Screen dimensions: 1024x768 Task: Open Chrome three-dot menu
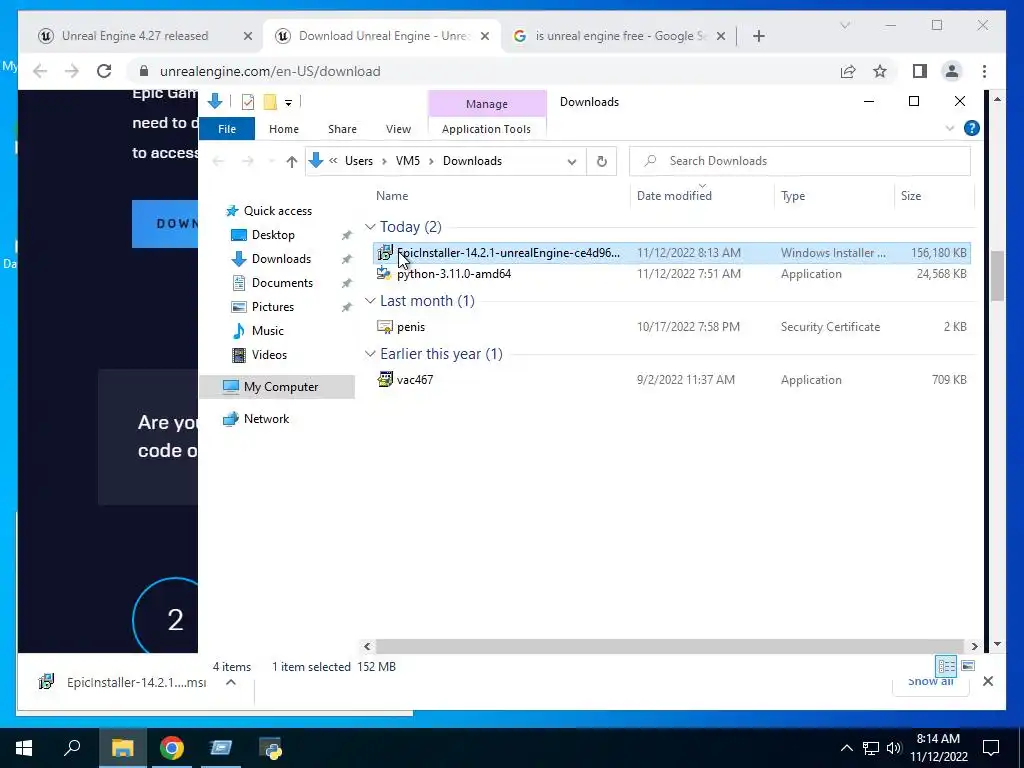point(984,71)
